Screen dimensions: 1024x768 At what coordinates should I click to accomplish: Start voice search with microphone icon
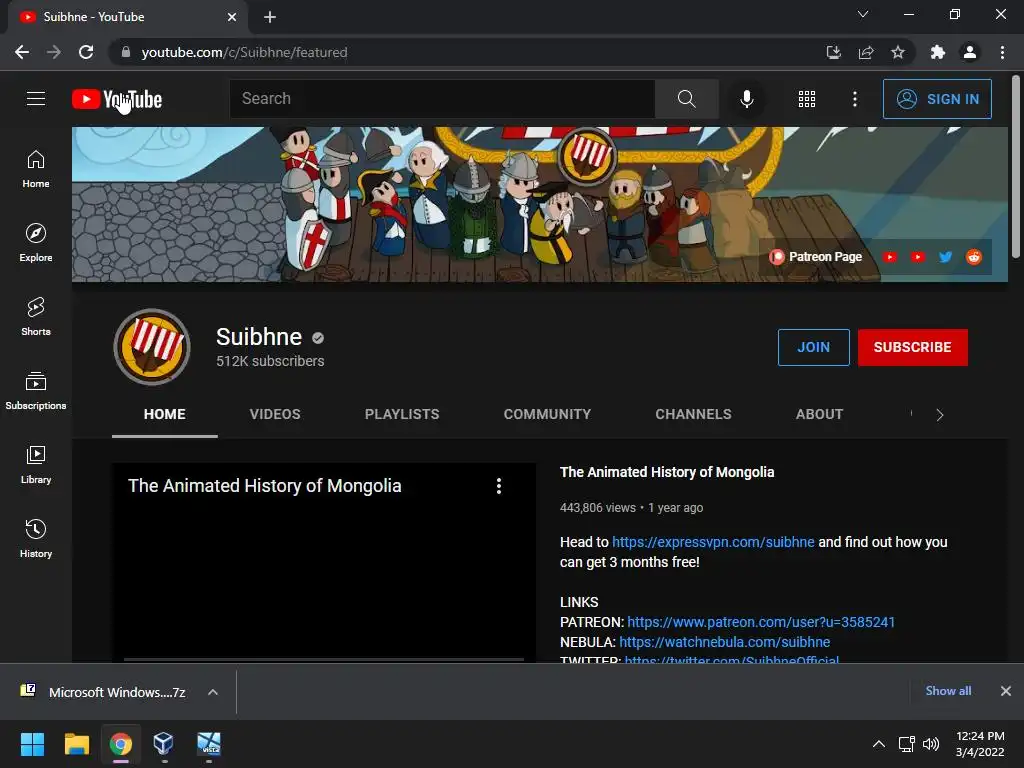click(x=746, y=99)
